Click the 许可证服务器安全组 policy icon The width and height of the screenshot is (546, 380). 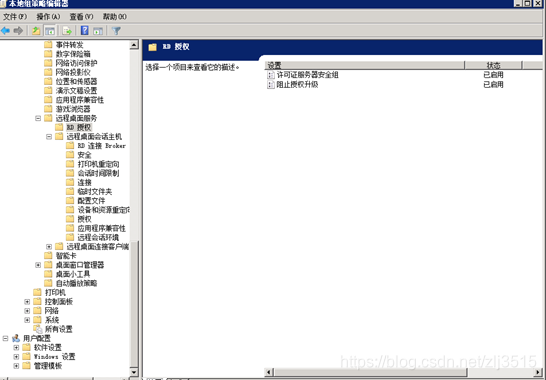(x=271, y=75)
